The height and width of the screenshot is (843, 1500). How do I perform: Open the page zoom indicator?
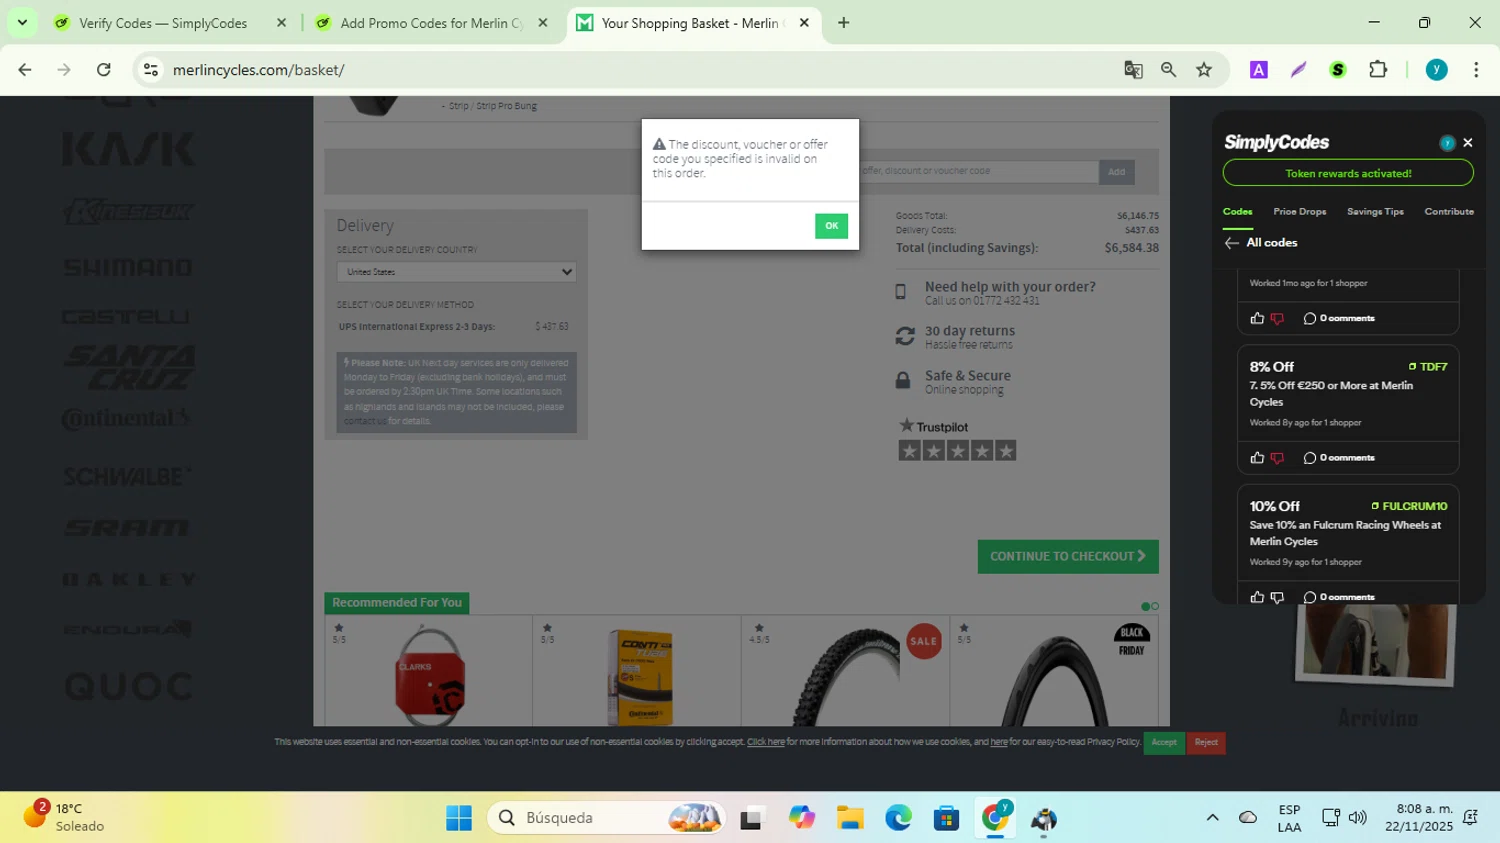1168,70
